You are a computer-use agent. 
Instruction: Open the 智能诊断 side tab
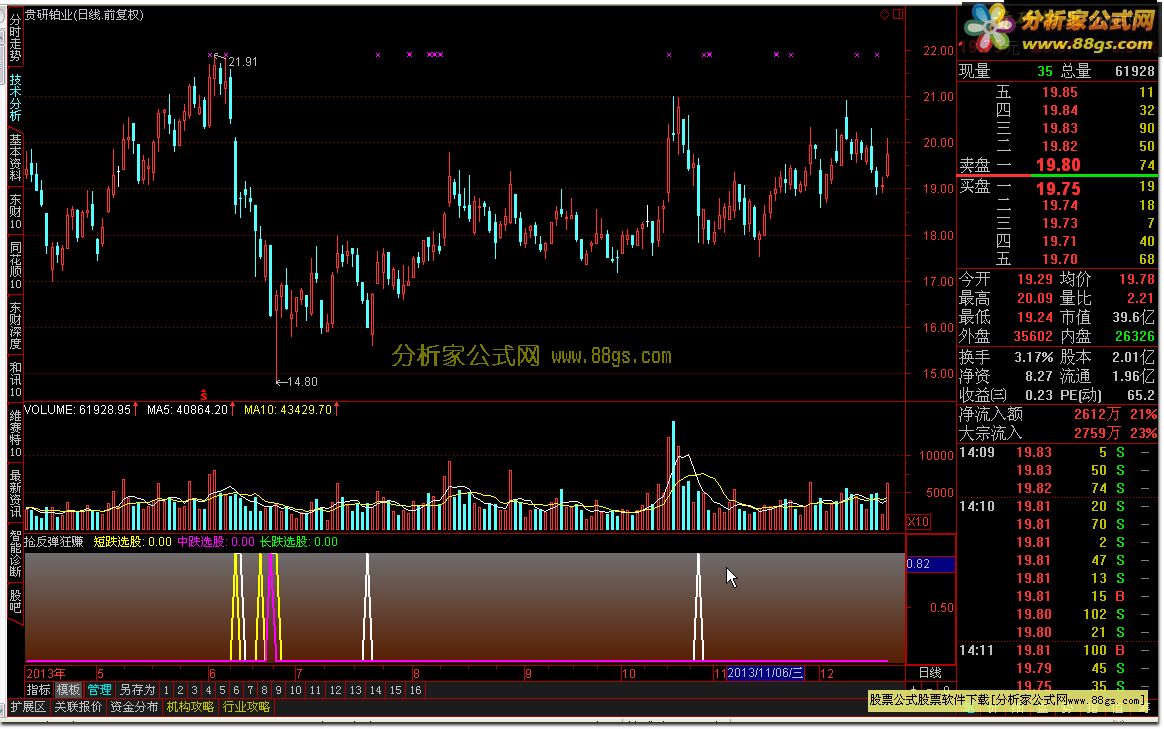point(15,553)
